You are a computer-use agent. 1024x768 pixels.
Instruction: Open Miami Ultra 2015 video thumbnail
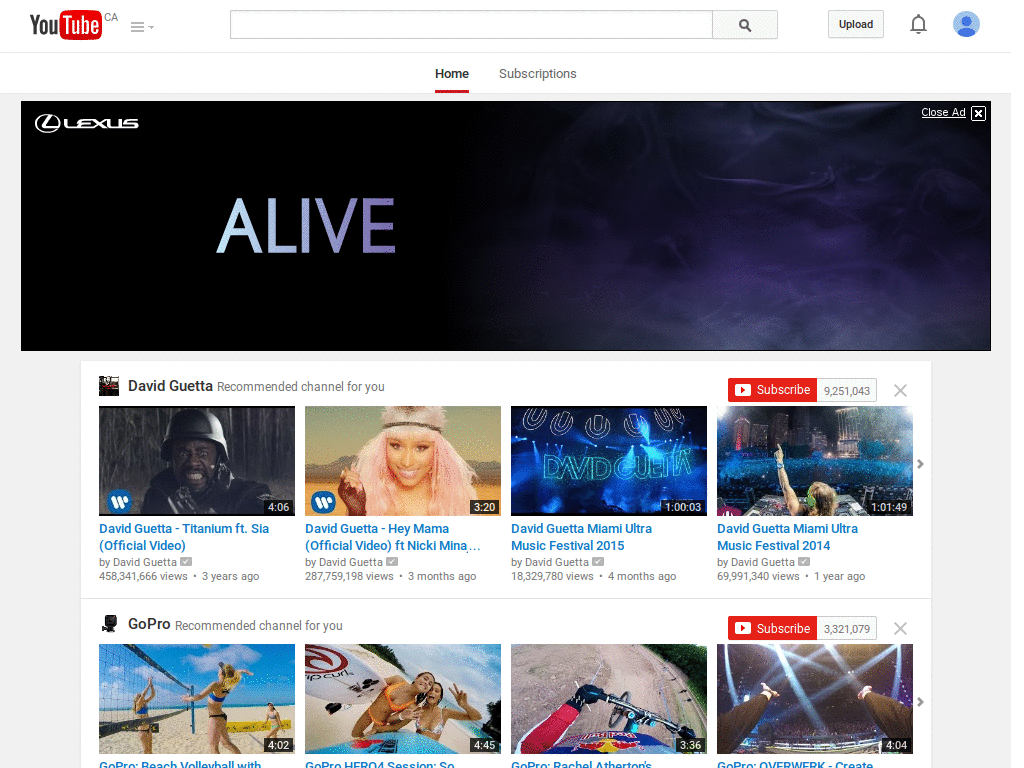click(x=609, y=461)
